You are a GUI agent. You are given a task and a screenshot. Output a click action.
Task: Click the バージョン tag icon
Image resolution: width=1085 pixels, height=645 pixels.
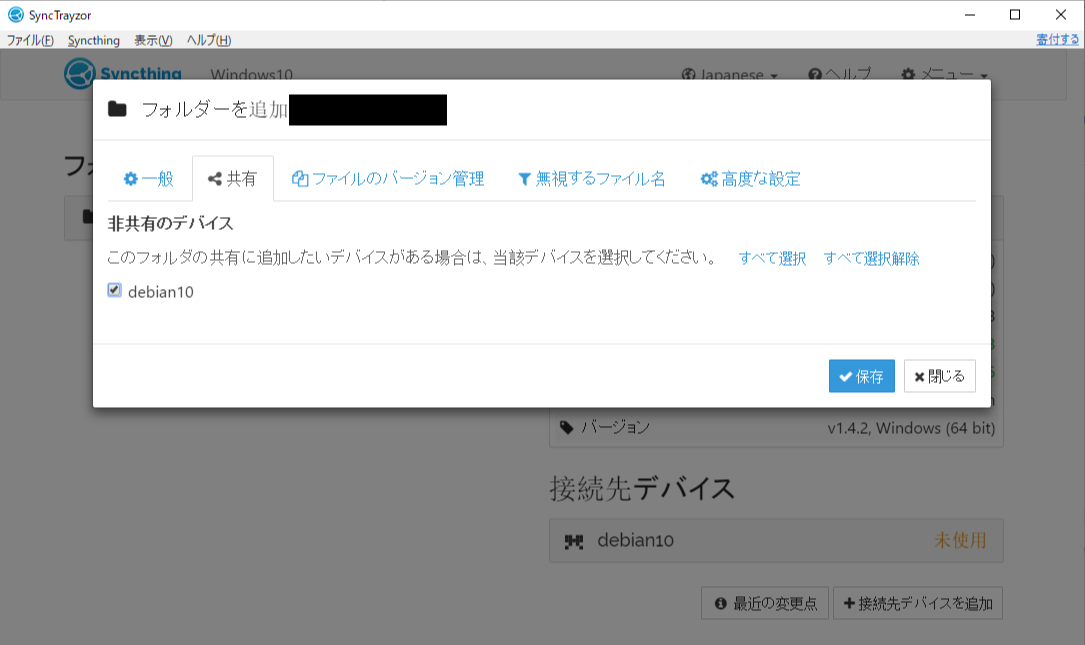(x=567, y=428)
